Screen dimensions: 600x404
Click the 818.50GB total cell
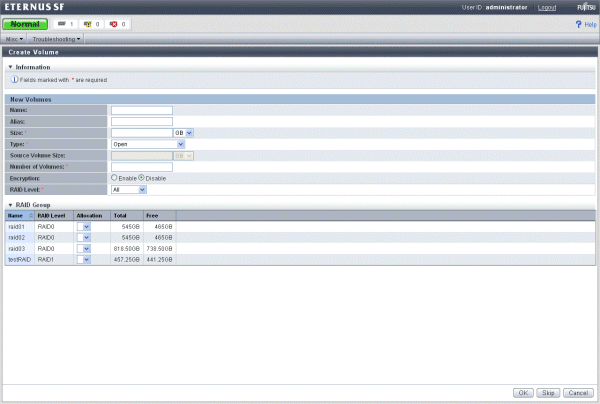click(127, 249)
